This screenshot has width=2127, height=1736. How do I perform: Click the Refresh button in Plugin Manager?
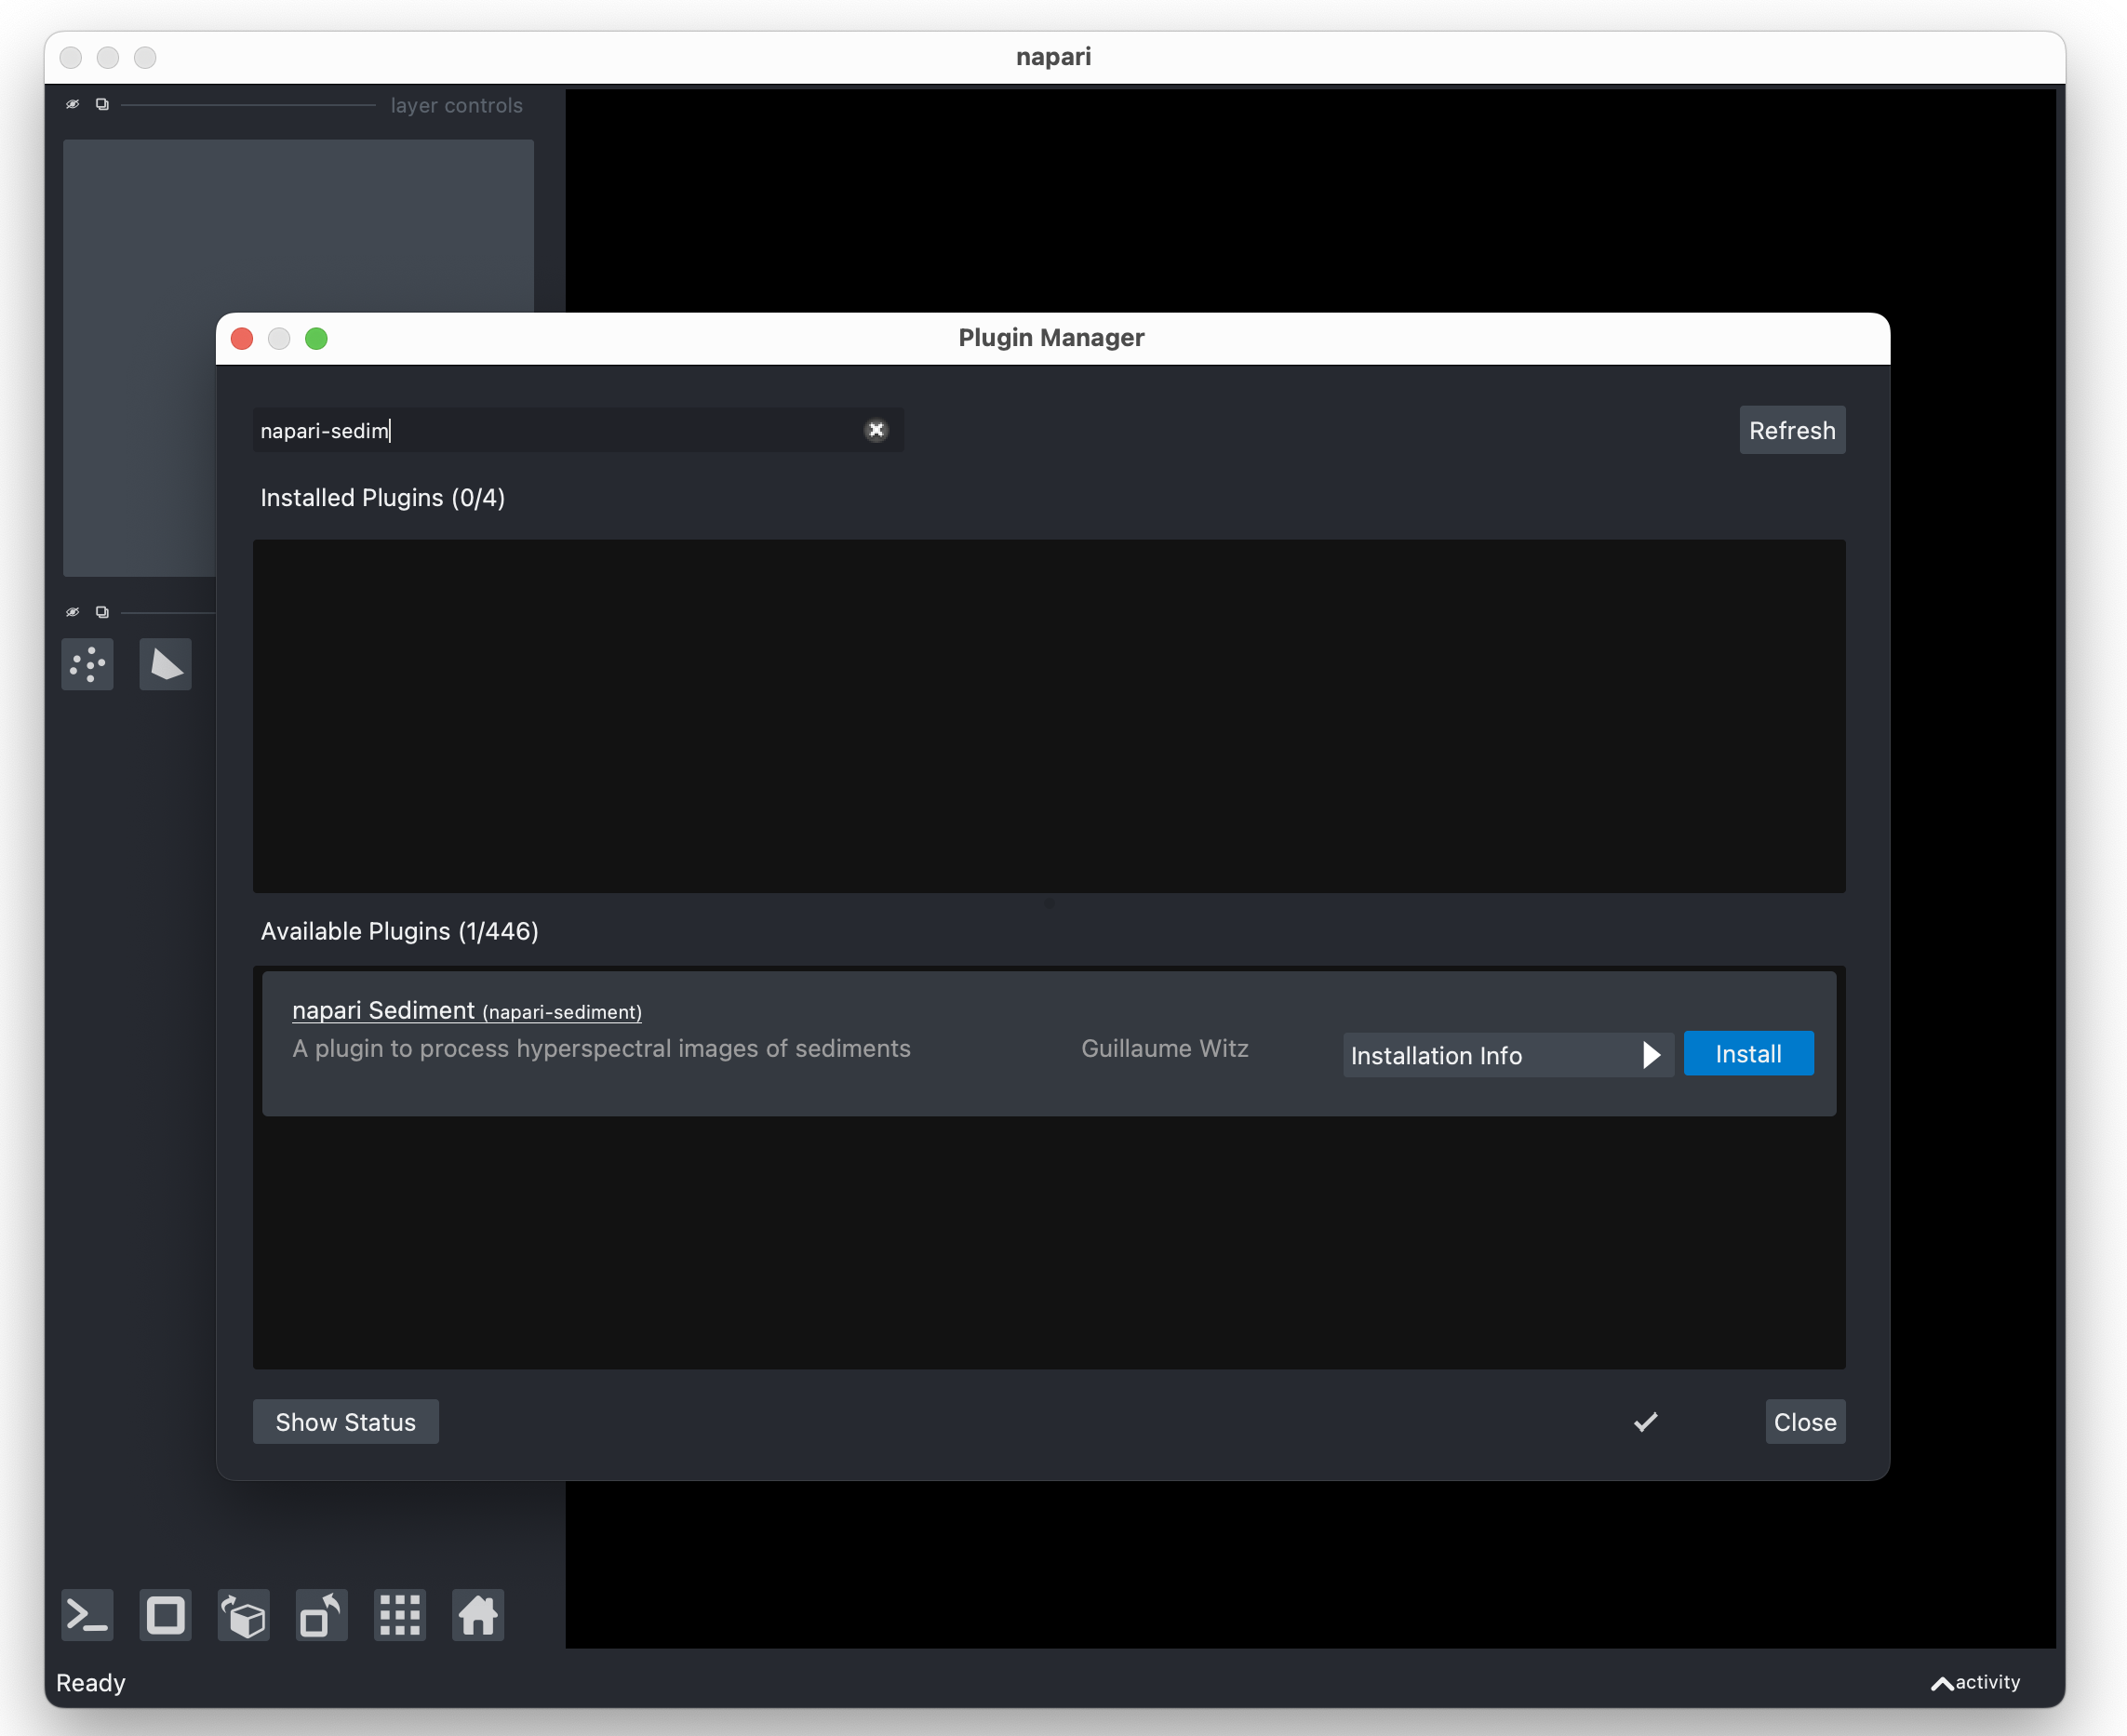click(1792, 430)
